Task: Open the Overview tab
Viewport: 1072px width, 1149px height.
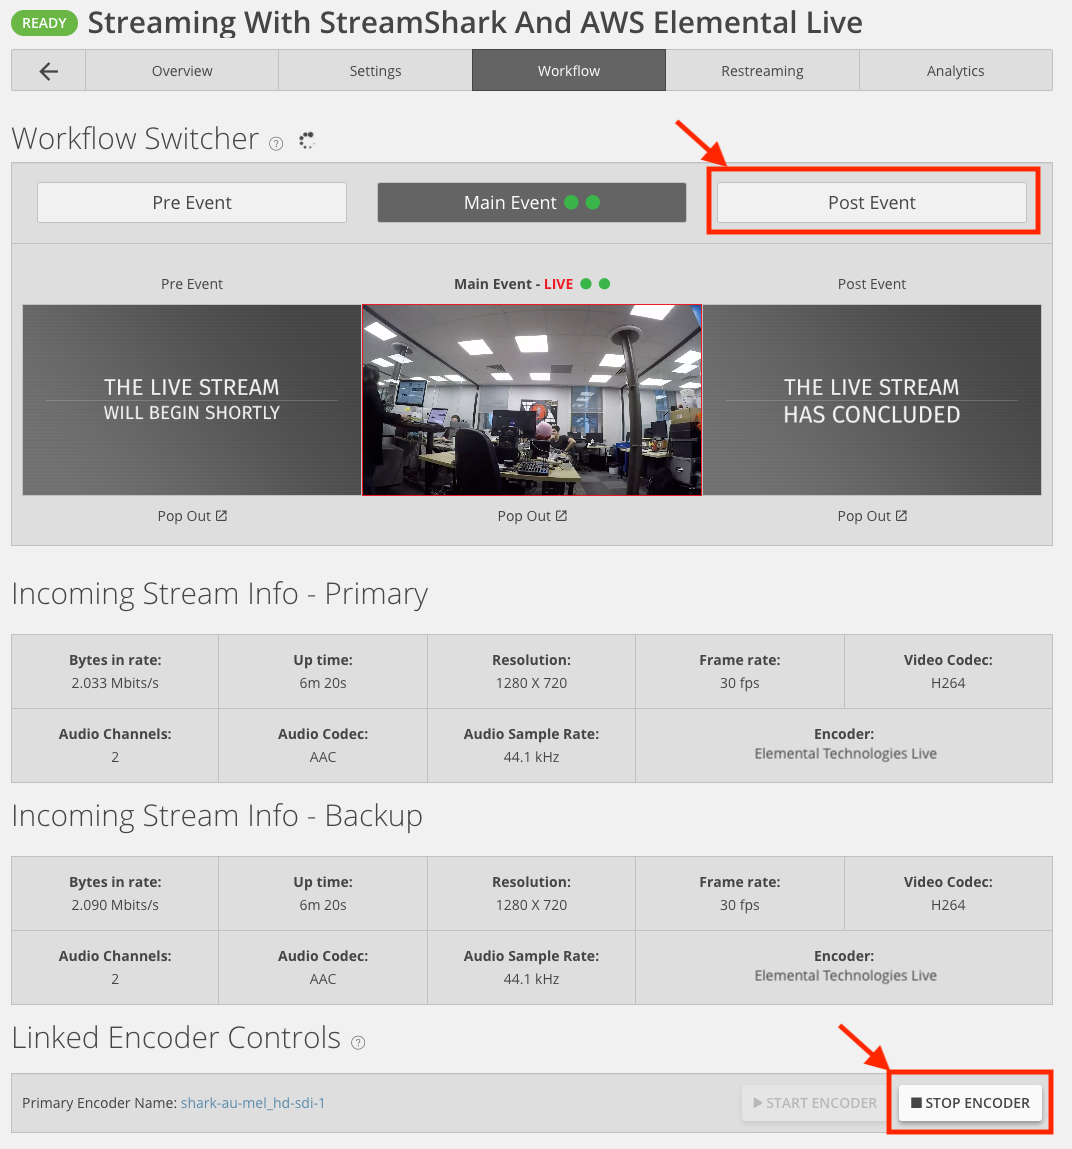Action: (182, 71)
